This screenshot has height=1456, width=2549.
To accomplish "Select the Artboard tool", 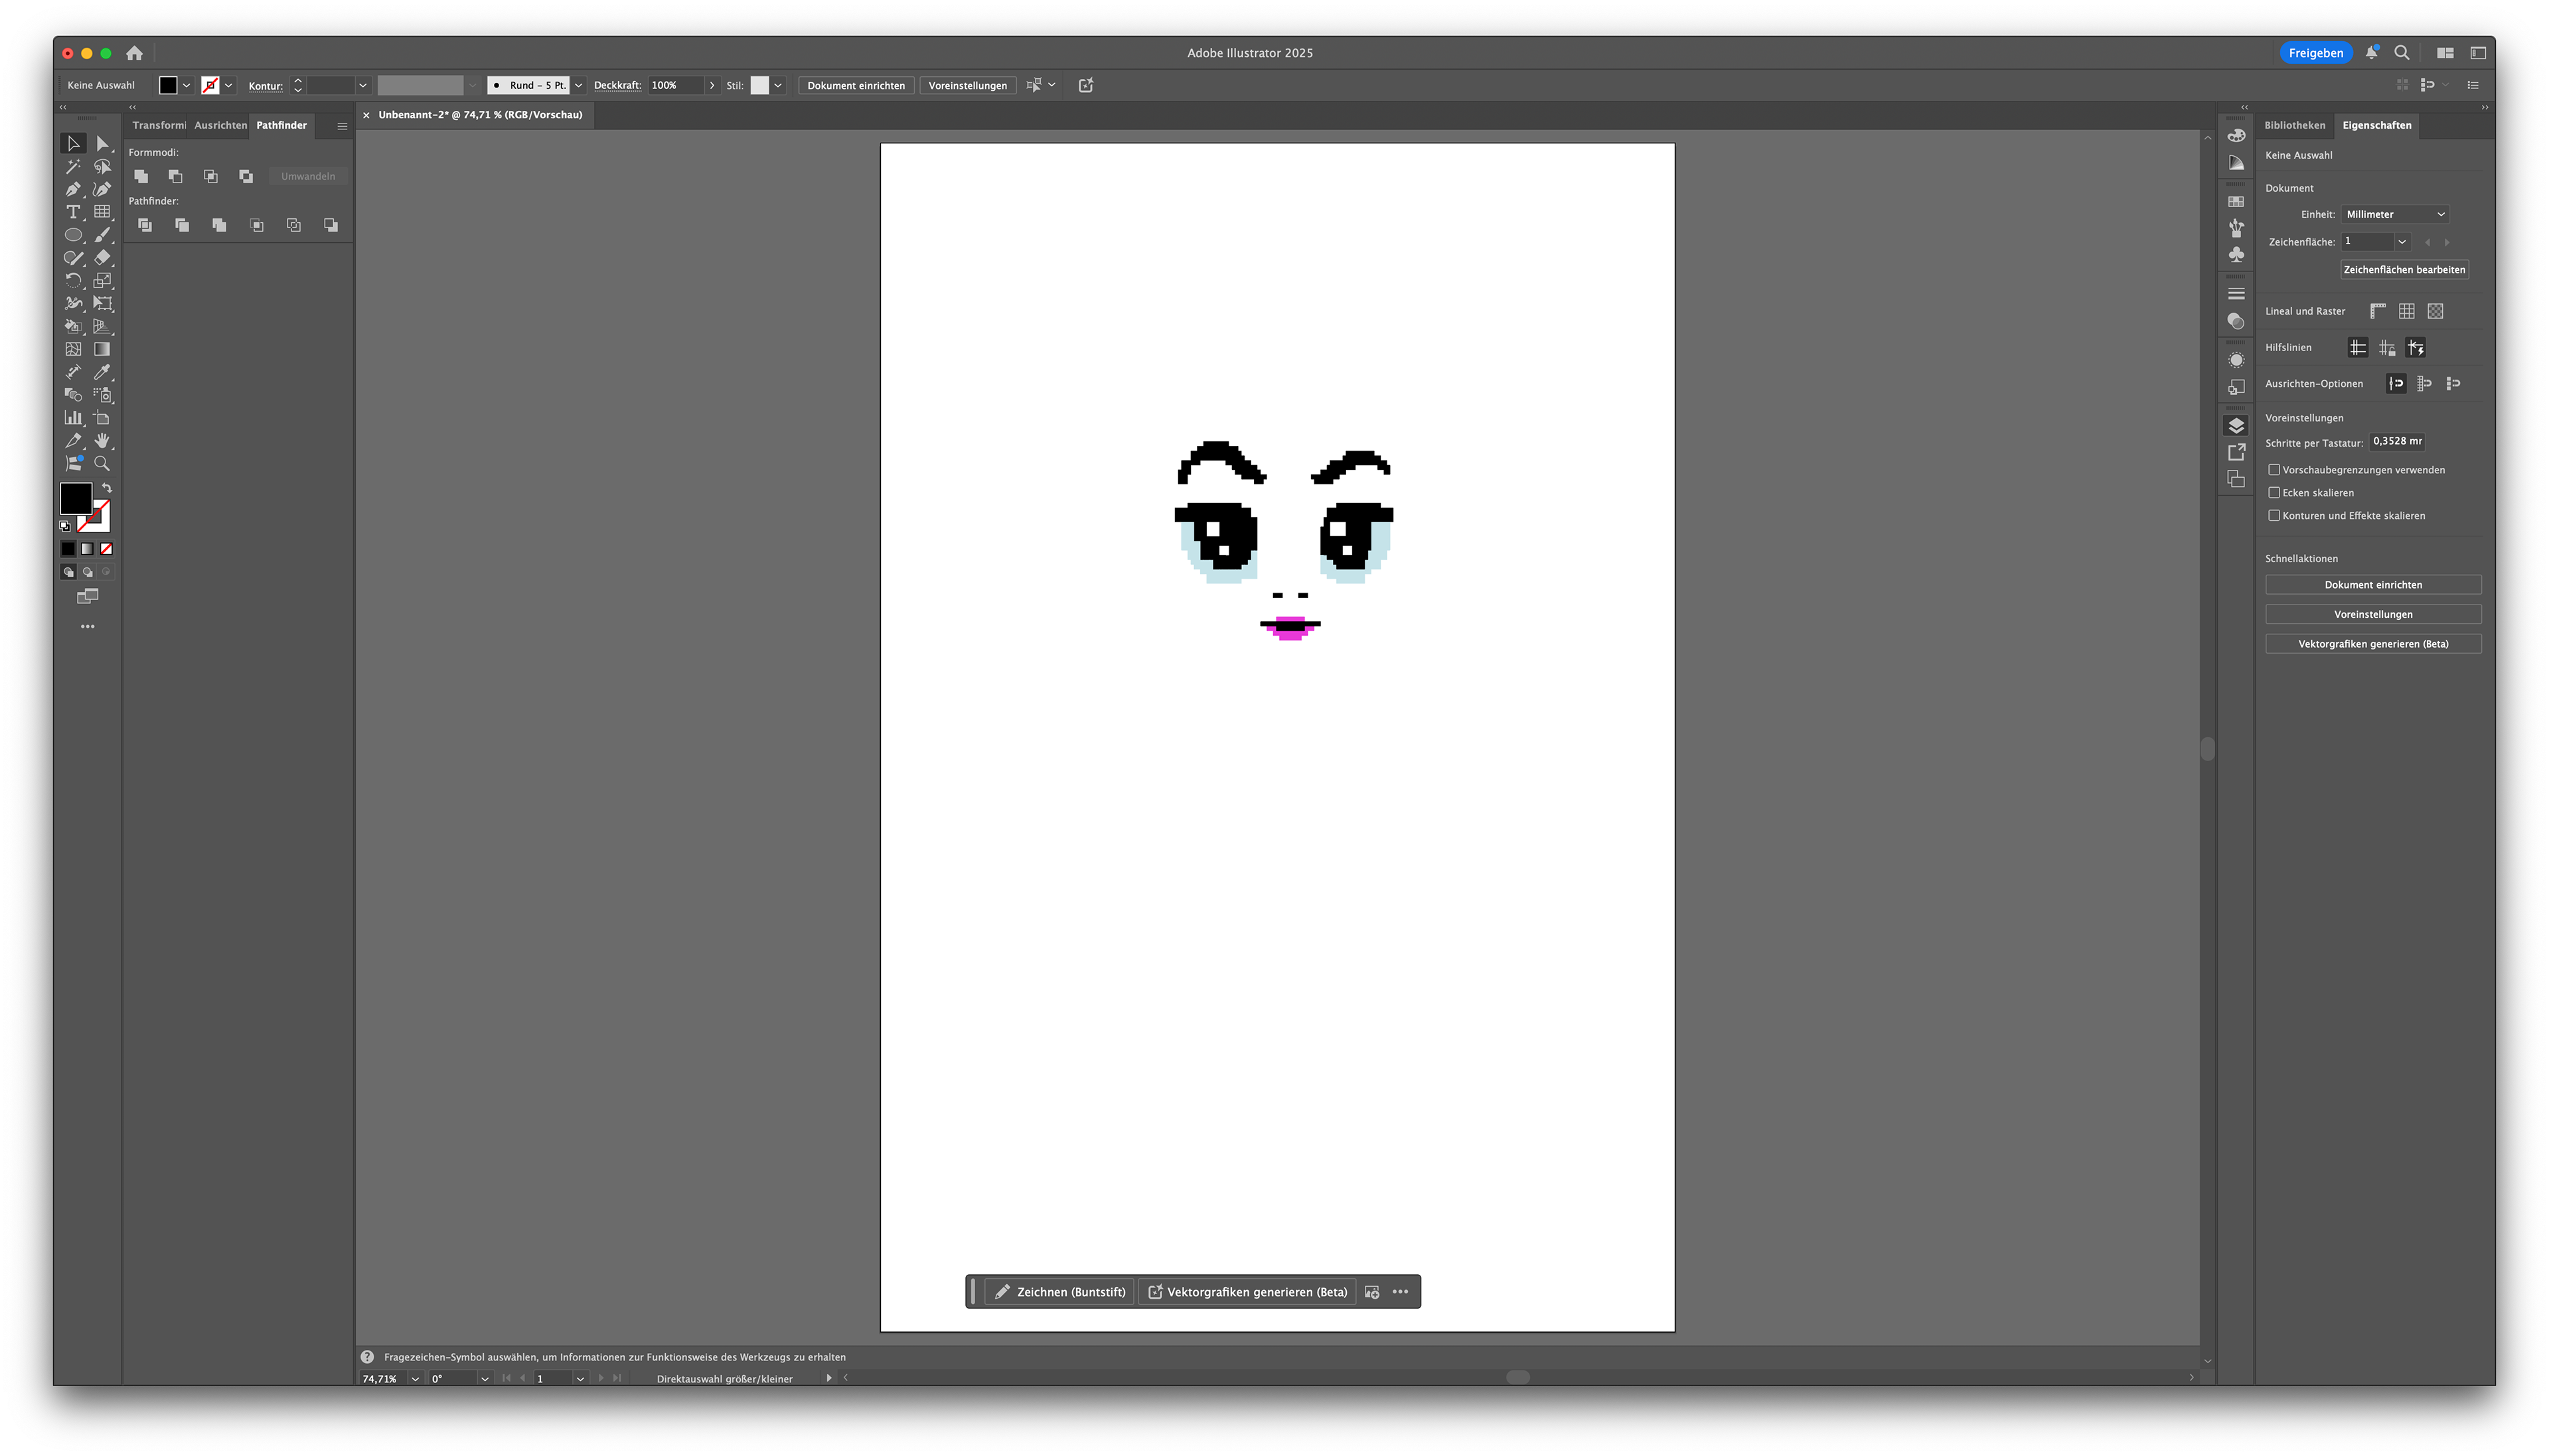I will (x=102, y=418).
